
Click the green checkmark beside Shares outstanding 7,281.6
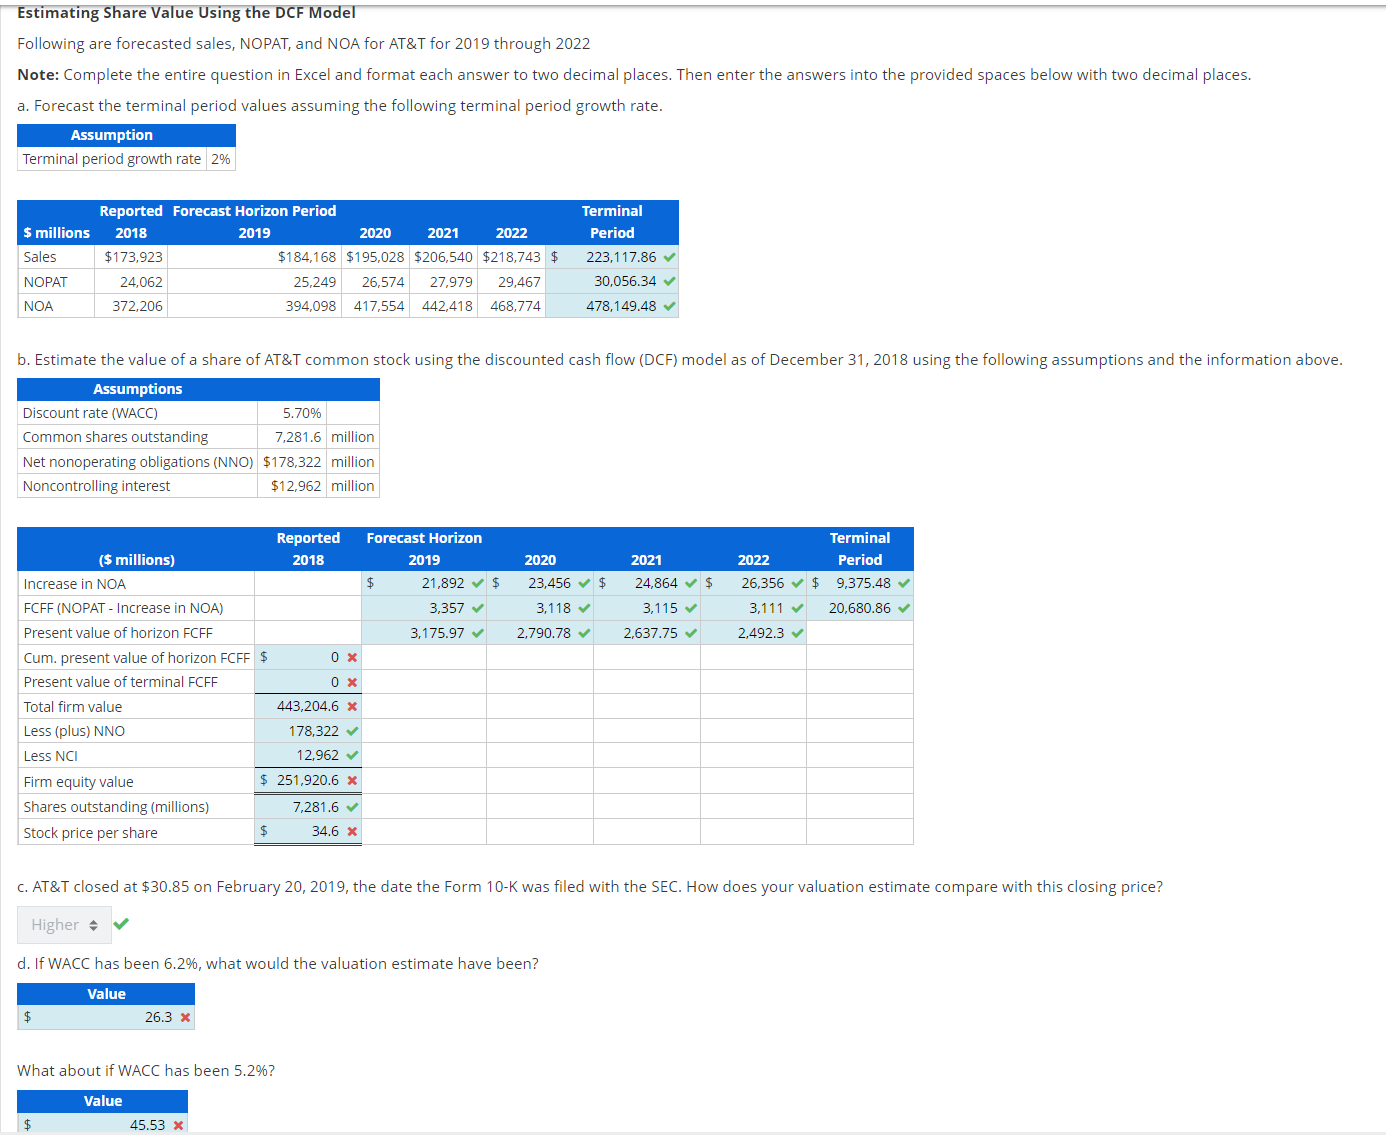coord(352,806)
